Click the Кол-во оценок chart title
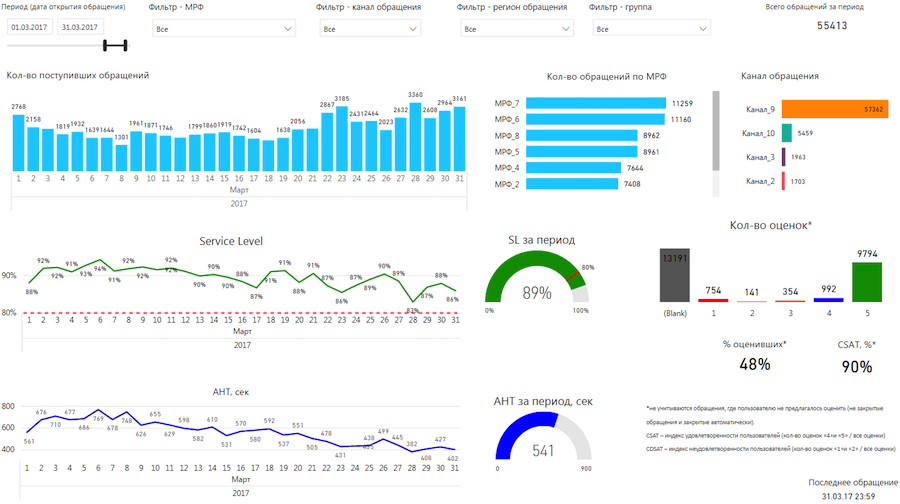This screenshot has height=504, width=900. pyautogui.click(x=770, y=226)
